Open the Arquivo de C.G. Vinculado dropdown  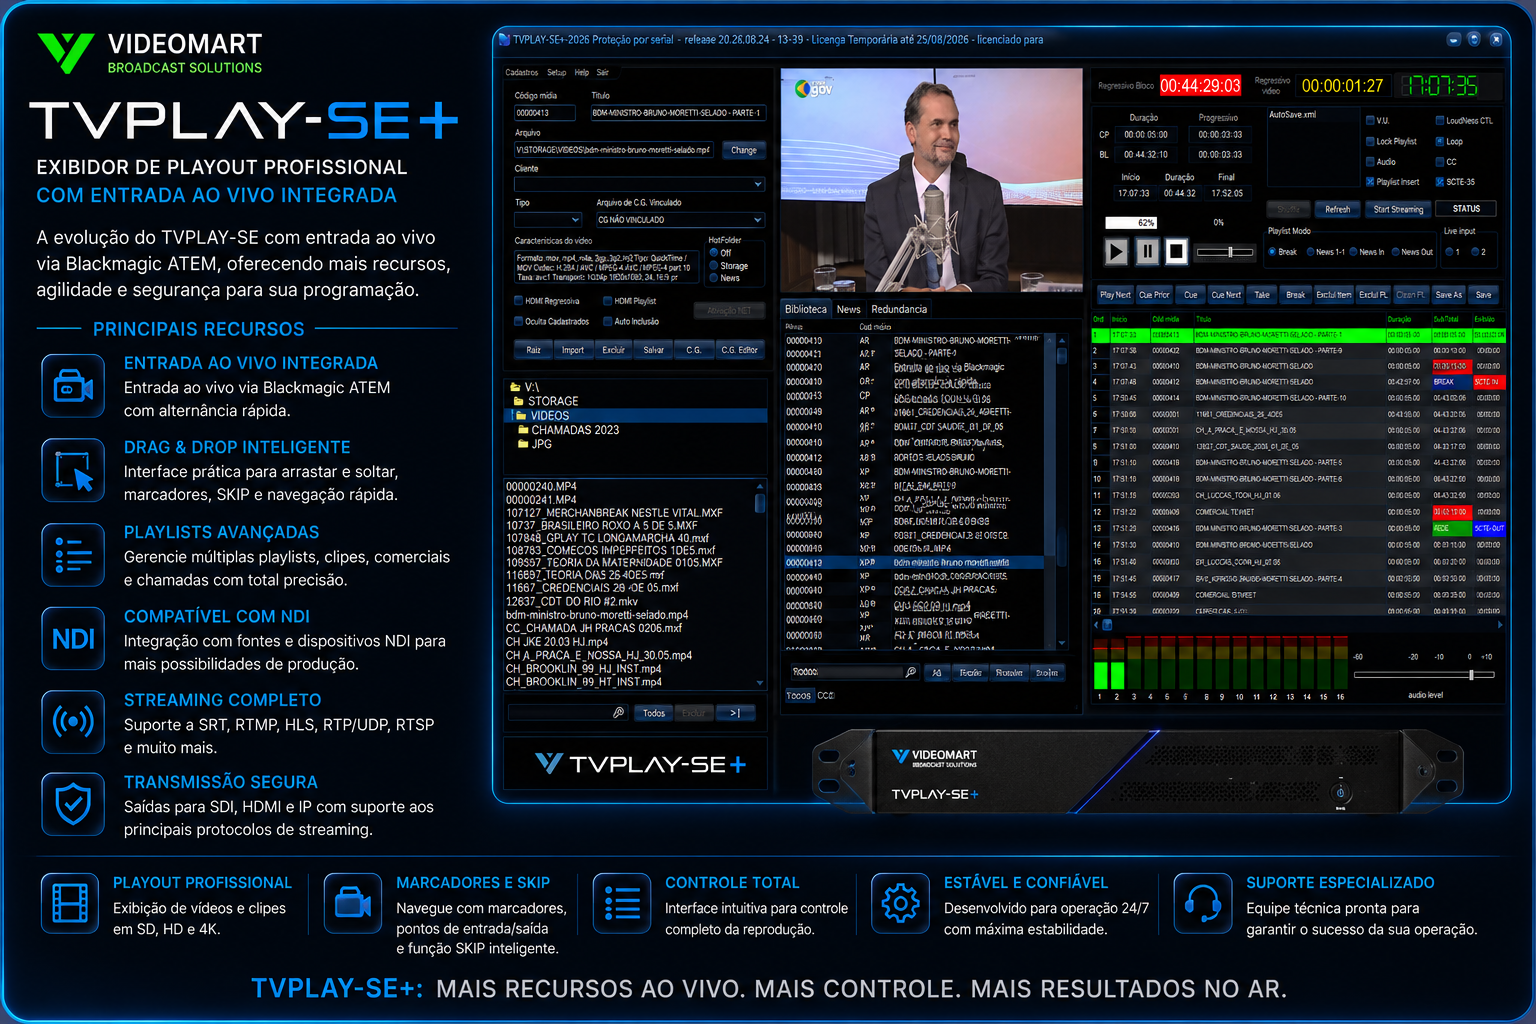[x=680, y=219]
